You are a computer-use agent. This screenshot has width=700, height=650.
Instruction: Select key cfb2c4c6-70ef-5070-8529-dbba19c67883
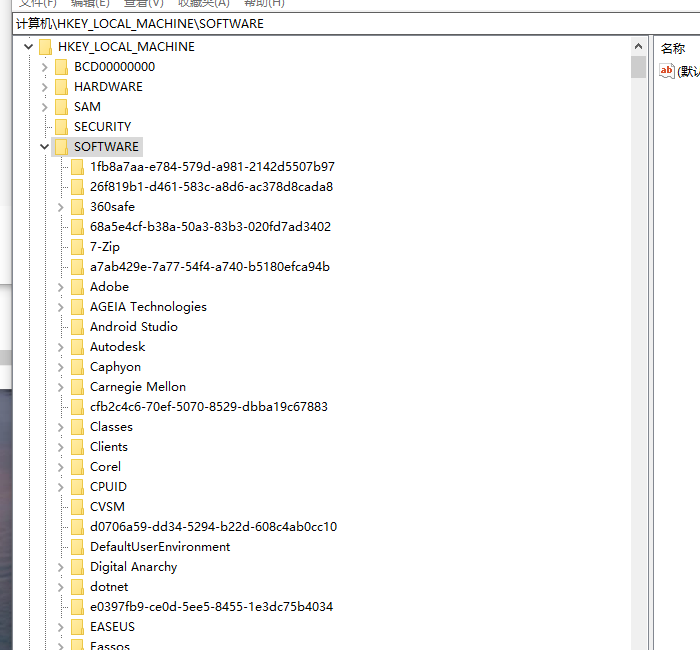(x=209, y=407)
